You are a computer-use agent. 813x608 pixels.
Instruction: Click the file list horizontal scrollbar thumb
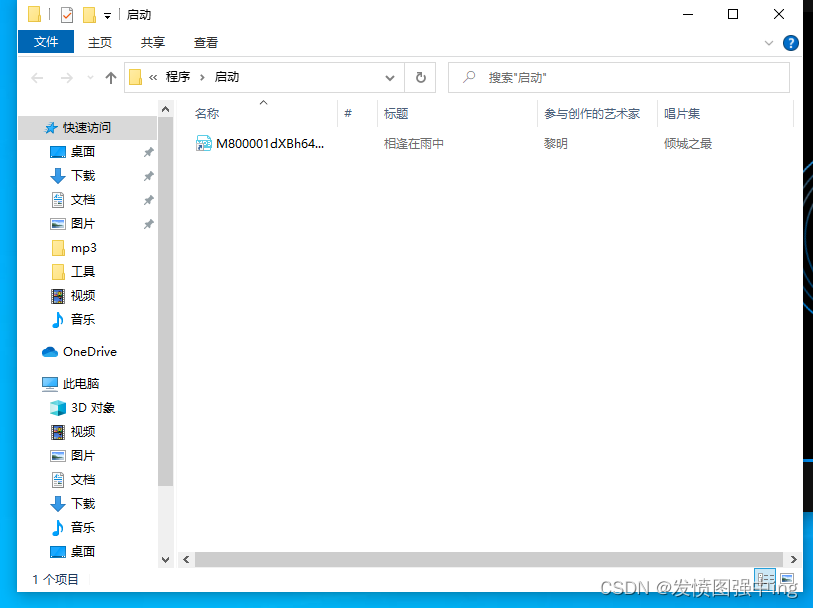coord(488,559)
